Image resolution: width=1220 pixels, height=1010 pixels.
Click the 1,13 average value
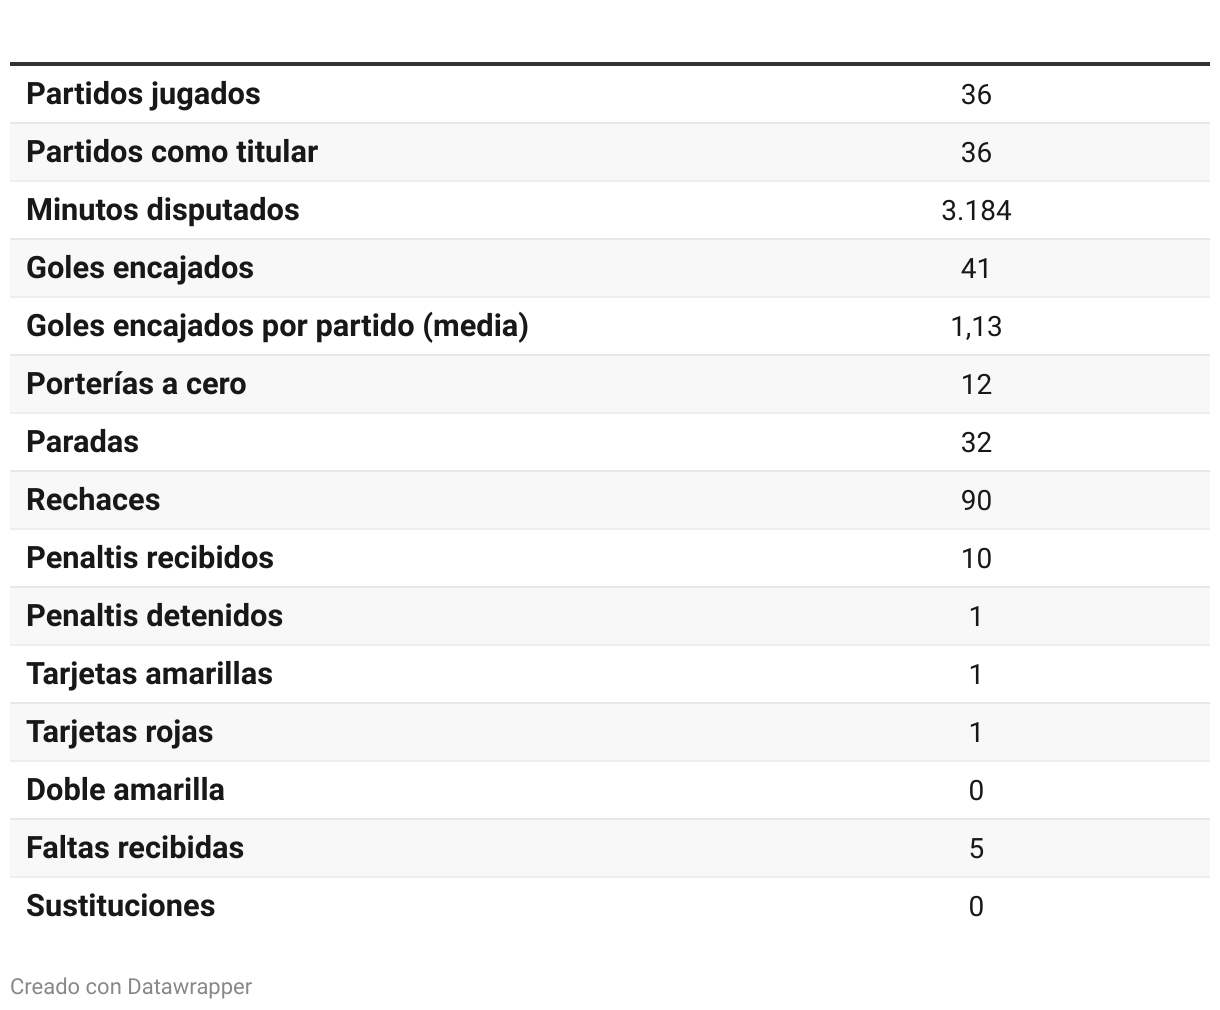976,327
